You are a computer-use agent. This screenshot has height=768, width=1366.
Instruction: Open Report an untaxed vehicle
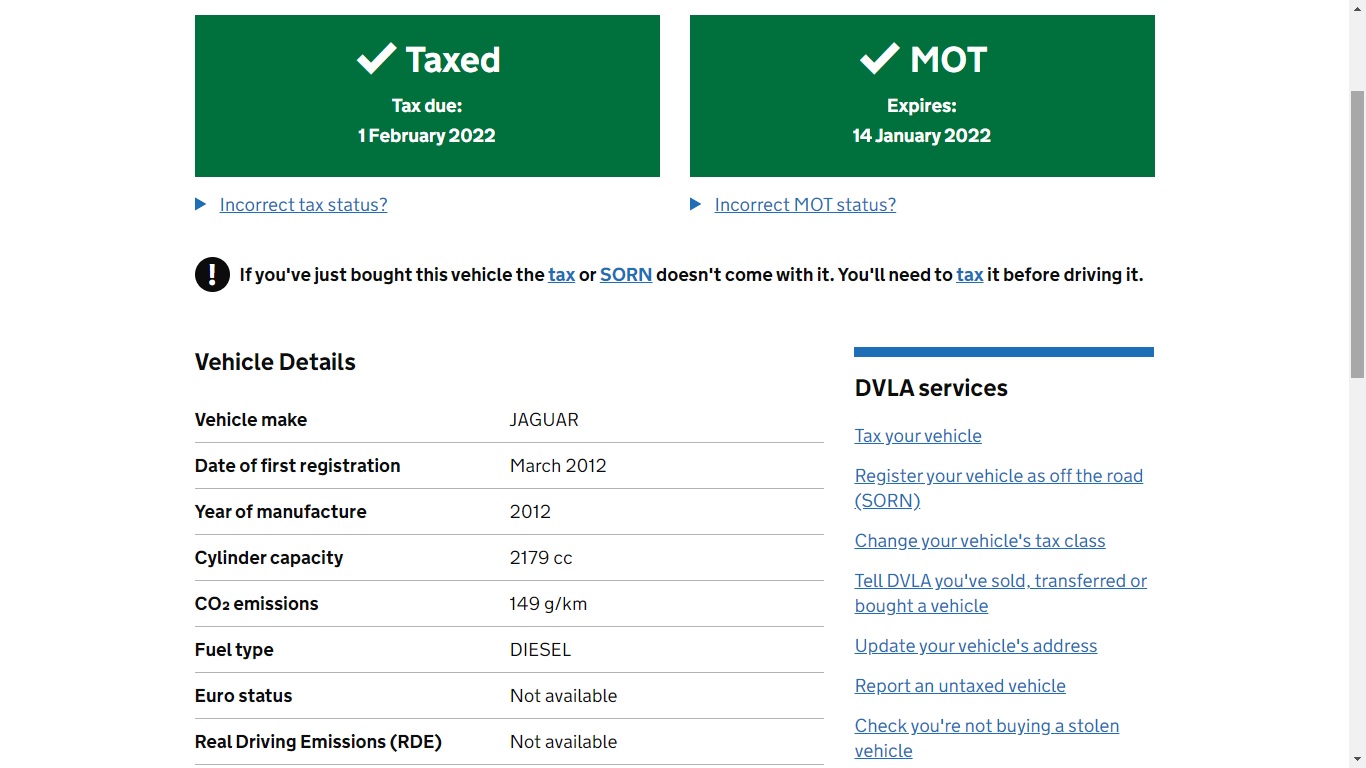click(x=960, y=686)
